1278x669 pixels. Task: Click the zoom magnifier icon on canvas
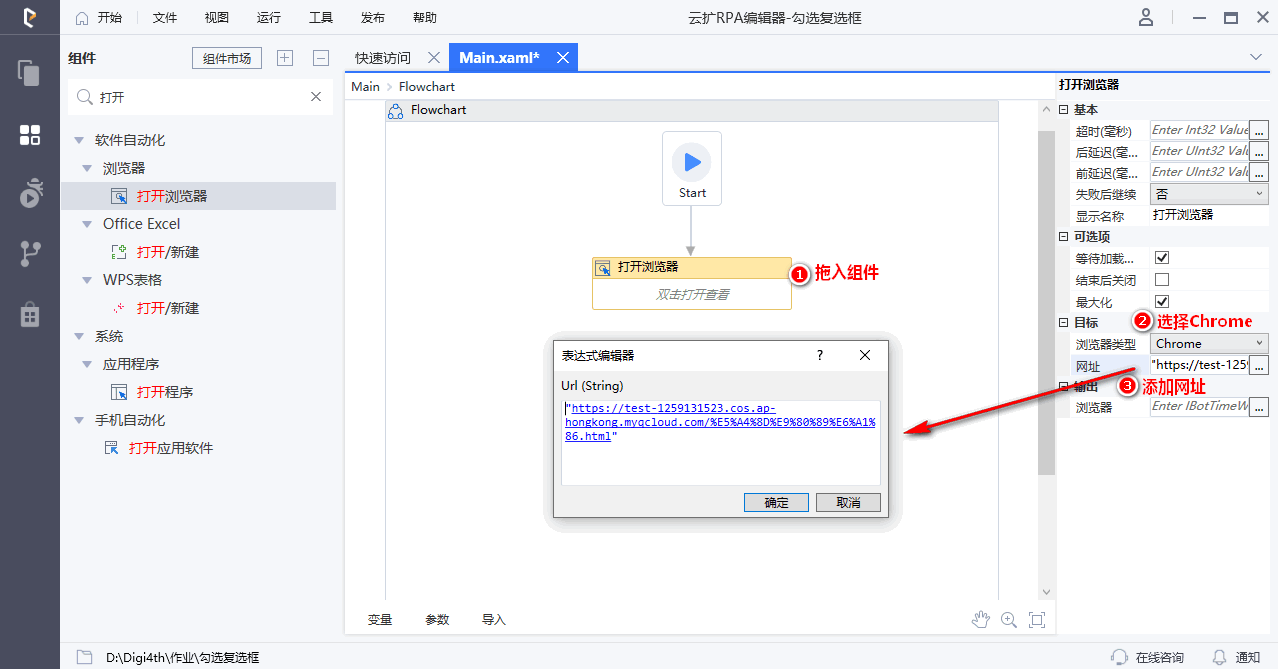click(x=1008, y=620)
